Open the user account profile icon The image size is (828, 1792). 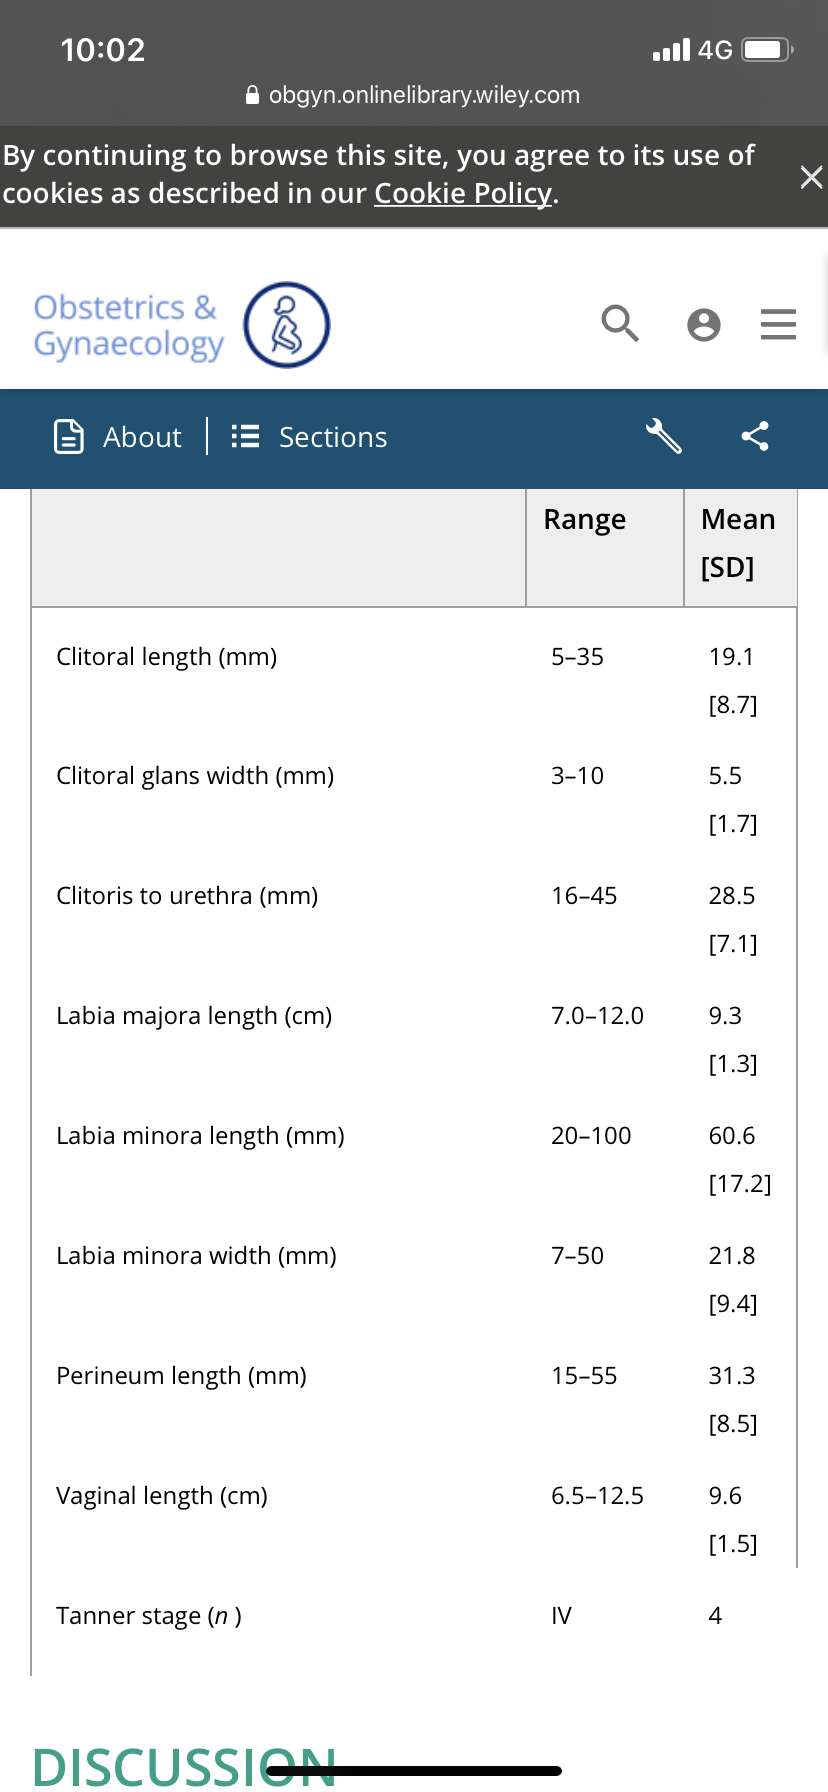tap(704, 325)
